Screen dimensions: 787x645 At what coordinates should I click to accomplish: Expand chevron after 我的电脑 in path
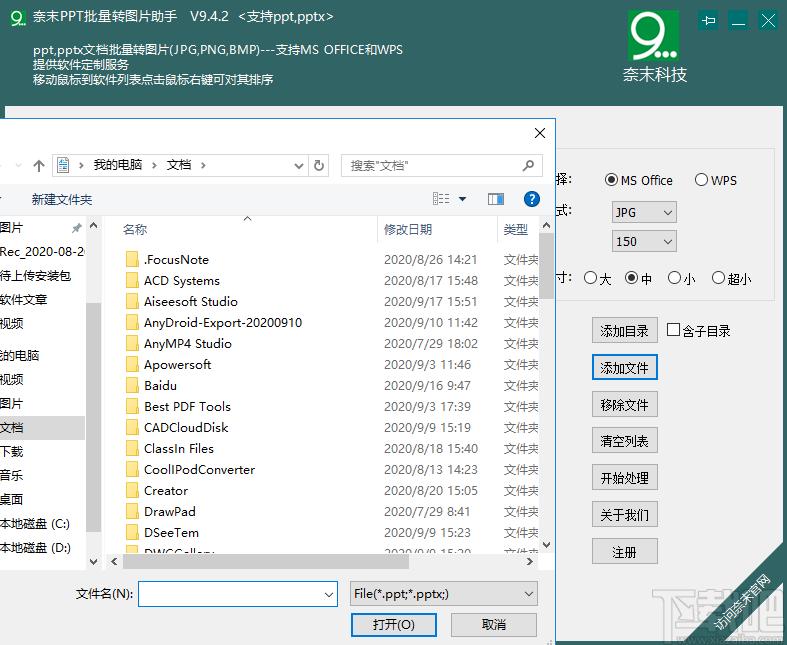click(x=154, y=165)
